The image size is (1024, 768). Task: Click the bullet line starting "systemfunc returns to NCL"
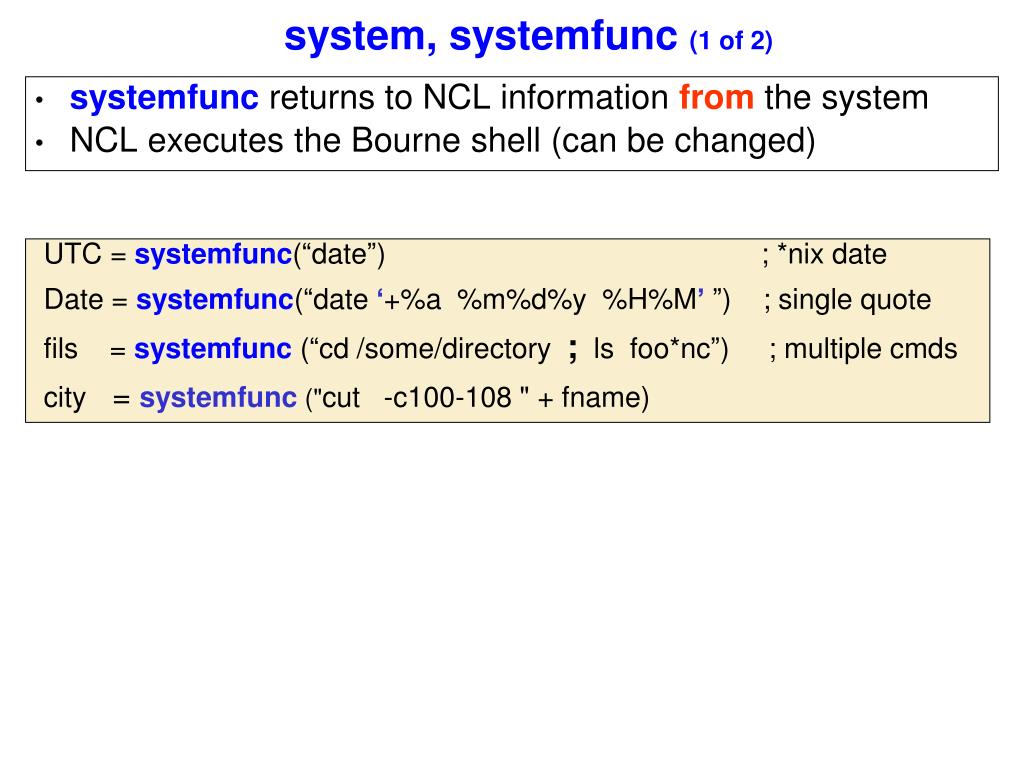tap(499, 98)
